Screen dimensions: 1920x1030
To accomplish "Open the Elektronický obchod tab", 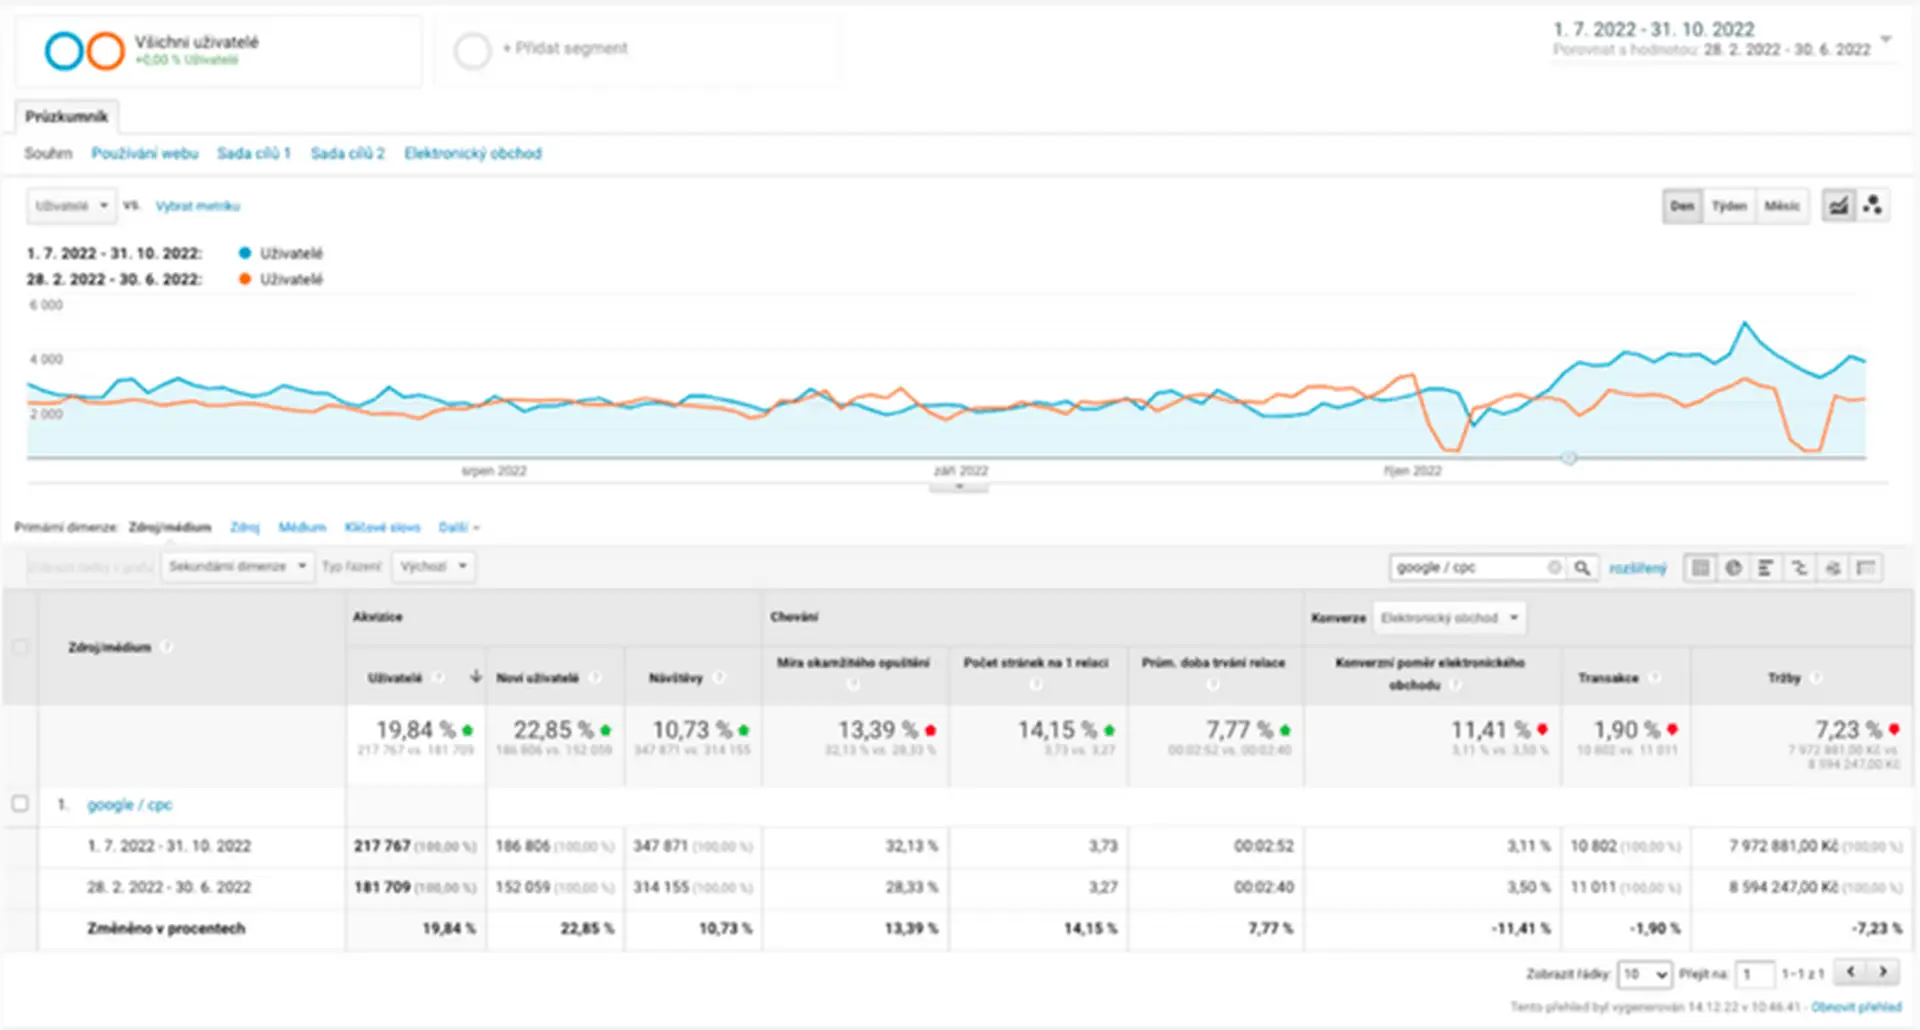I will [x=473, y=153].
